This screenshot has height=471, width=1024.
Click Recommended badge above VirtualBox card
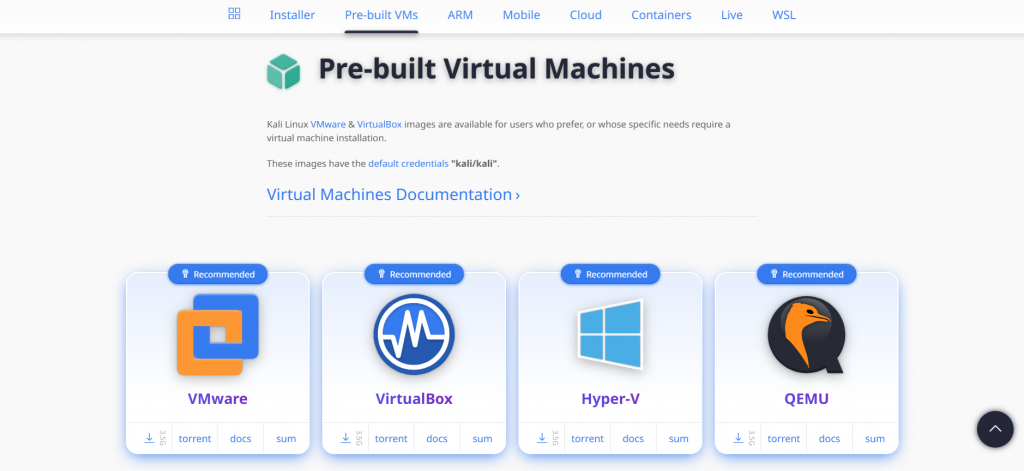coord(414,274)
